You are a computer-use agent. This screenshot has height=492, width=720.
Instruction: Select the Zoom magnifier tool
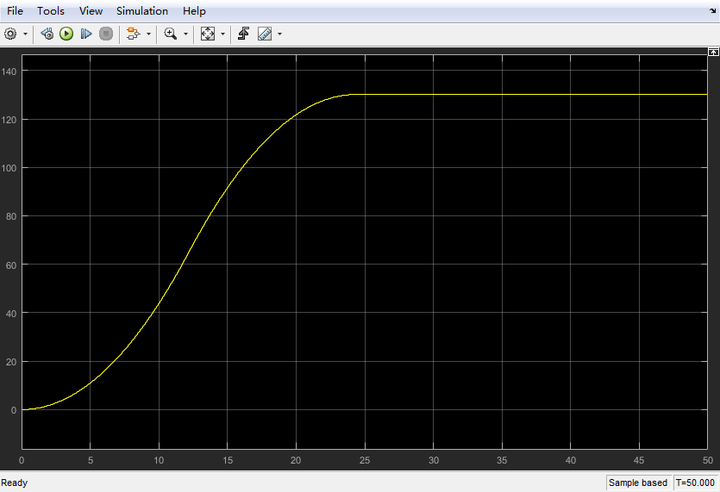170,34
